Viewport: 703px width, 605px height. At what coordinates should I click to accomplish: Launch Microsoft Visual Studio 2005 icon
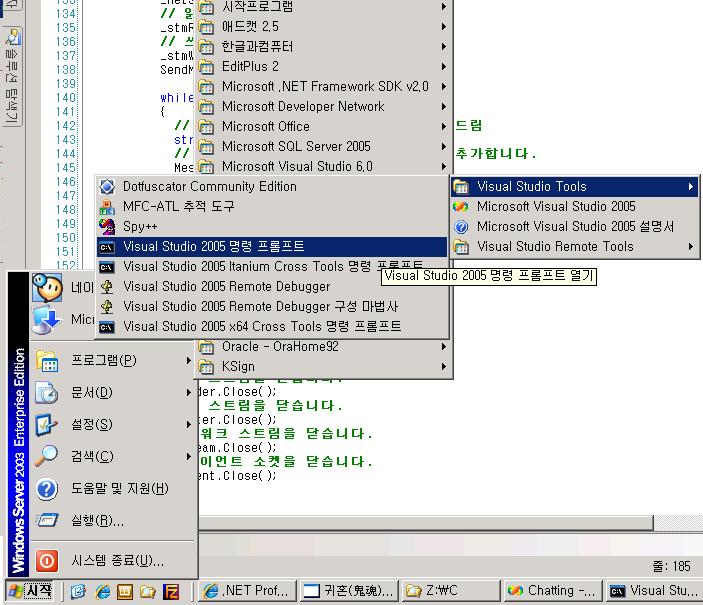(460, 207)
